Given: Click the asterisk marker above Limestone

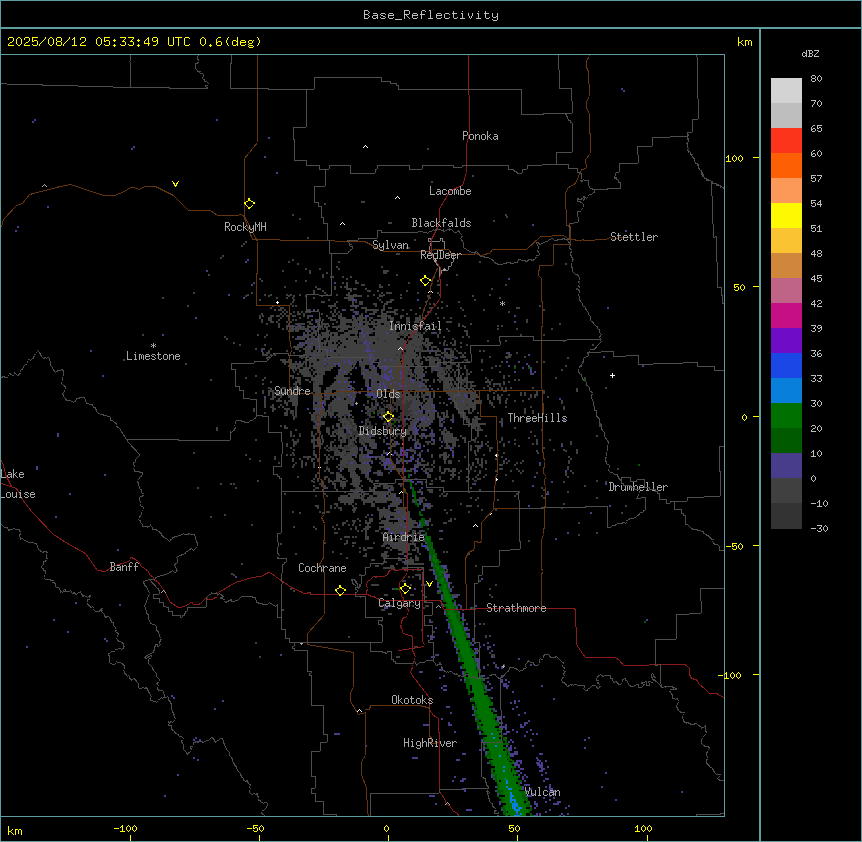Looking at the screenshot, I should [x=153, y=346].
